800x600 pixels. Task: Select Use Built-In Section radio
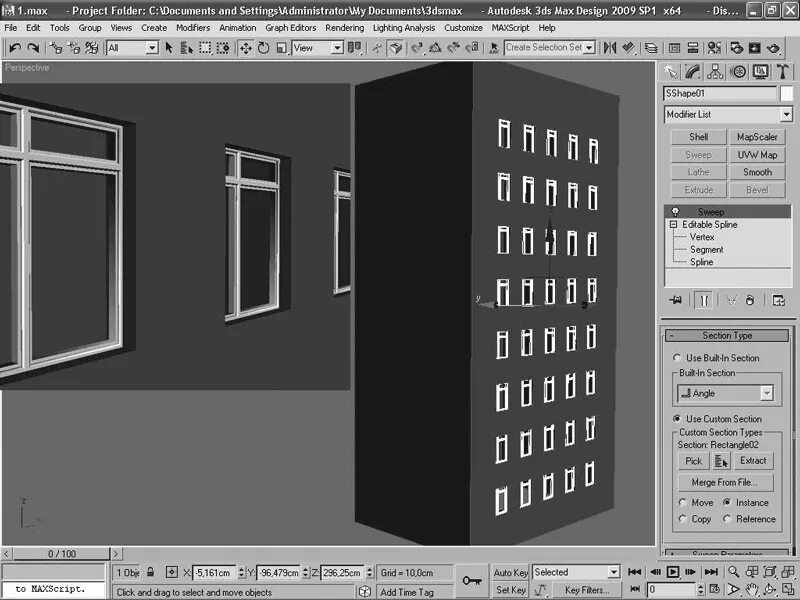pos(677,358)
